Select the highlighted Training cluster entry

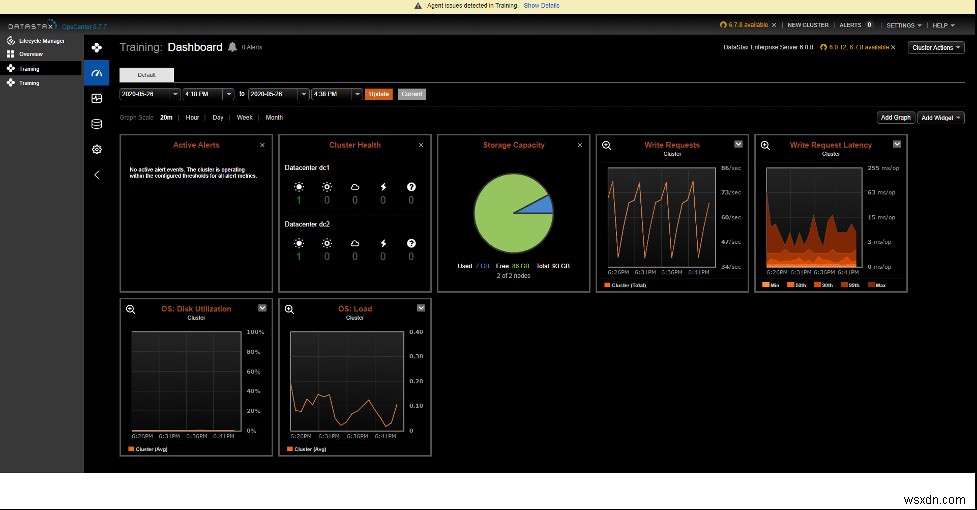[41, 68]
